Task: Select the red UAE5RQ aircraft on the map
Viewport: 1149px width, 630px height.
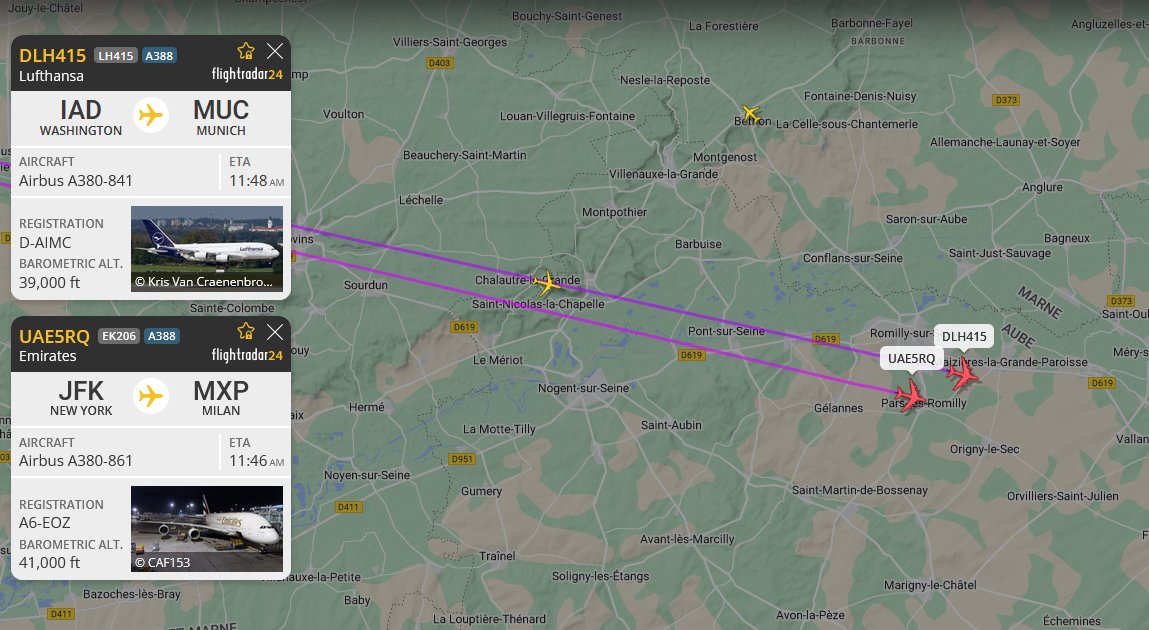Action: pyautogui.click(x=910, y=396)
